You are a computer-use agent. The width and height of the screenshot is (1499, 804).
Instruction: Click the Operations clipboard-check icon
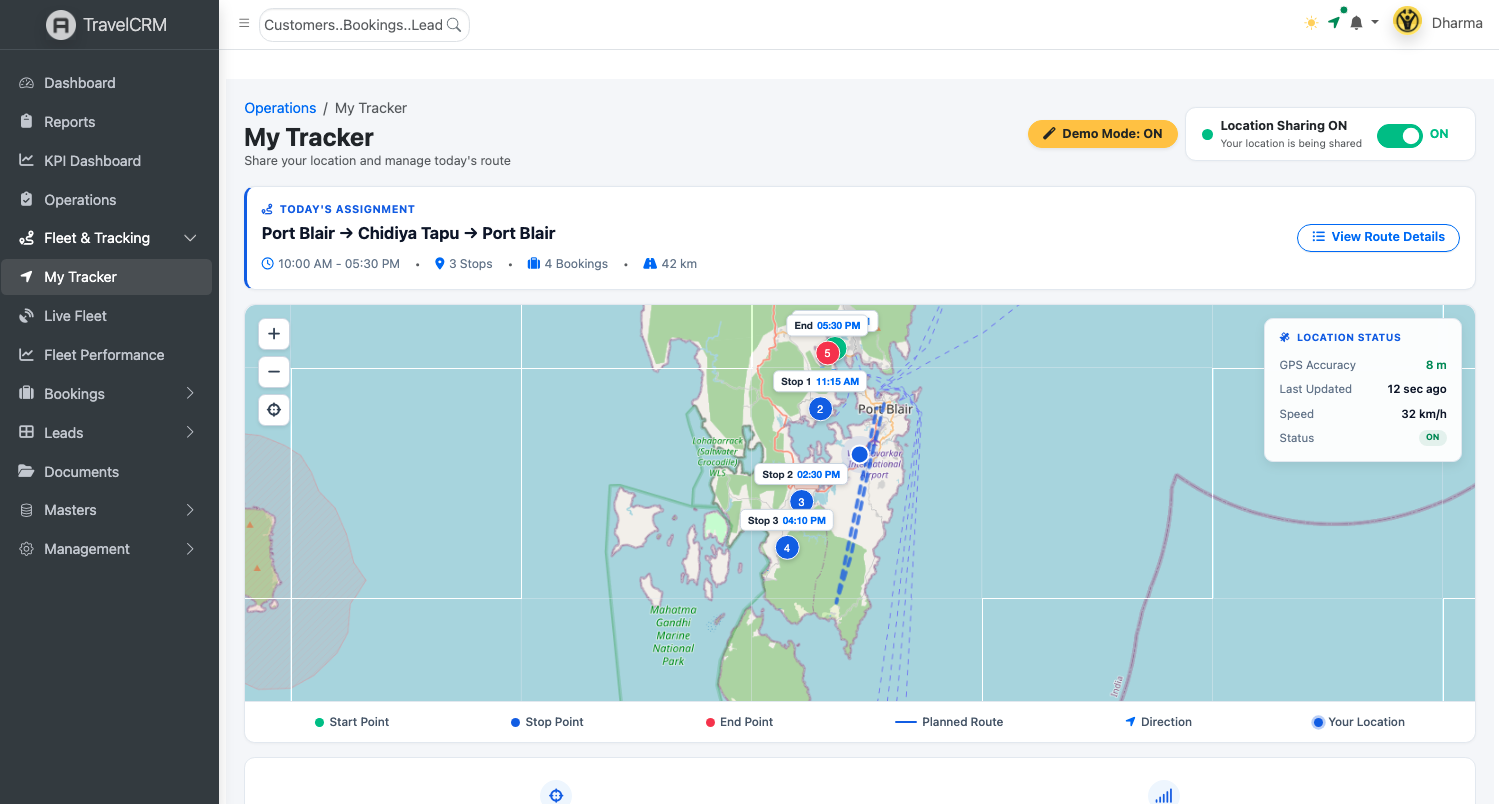(x=27, y=200)
